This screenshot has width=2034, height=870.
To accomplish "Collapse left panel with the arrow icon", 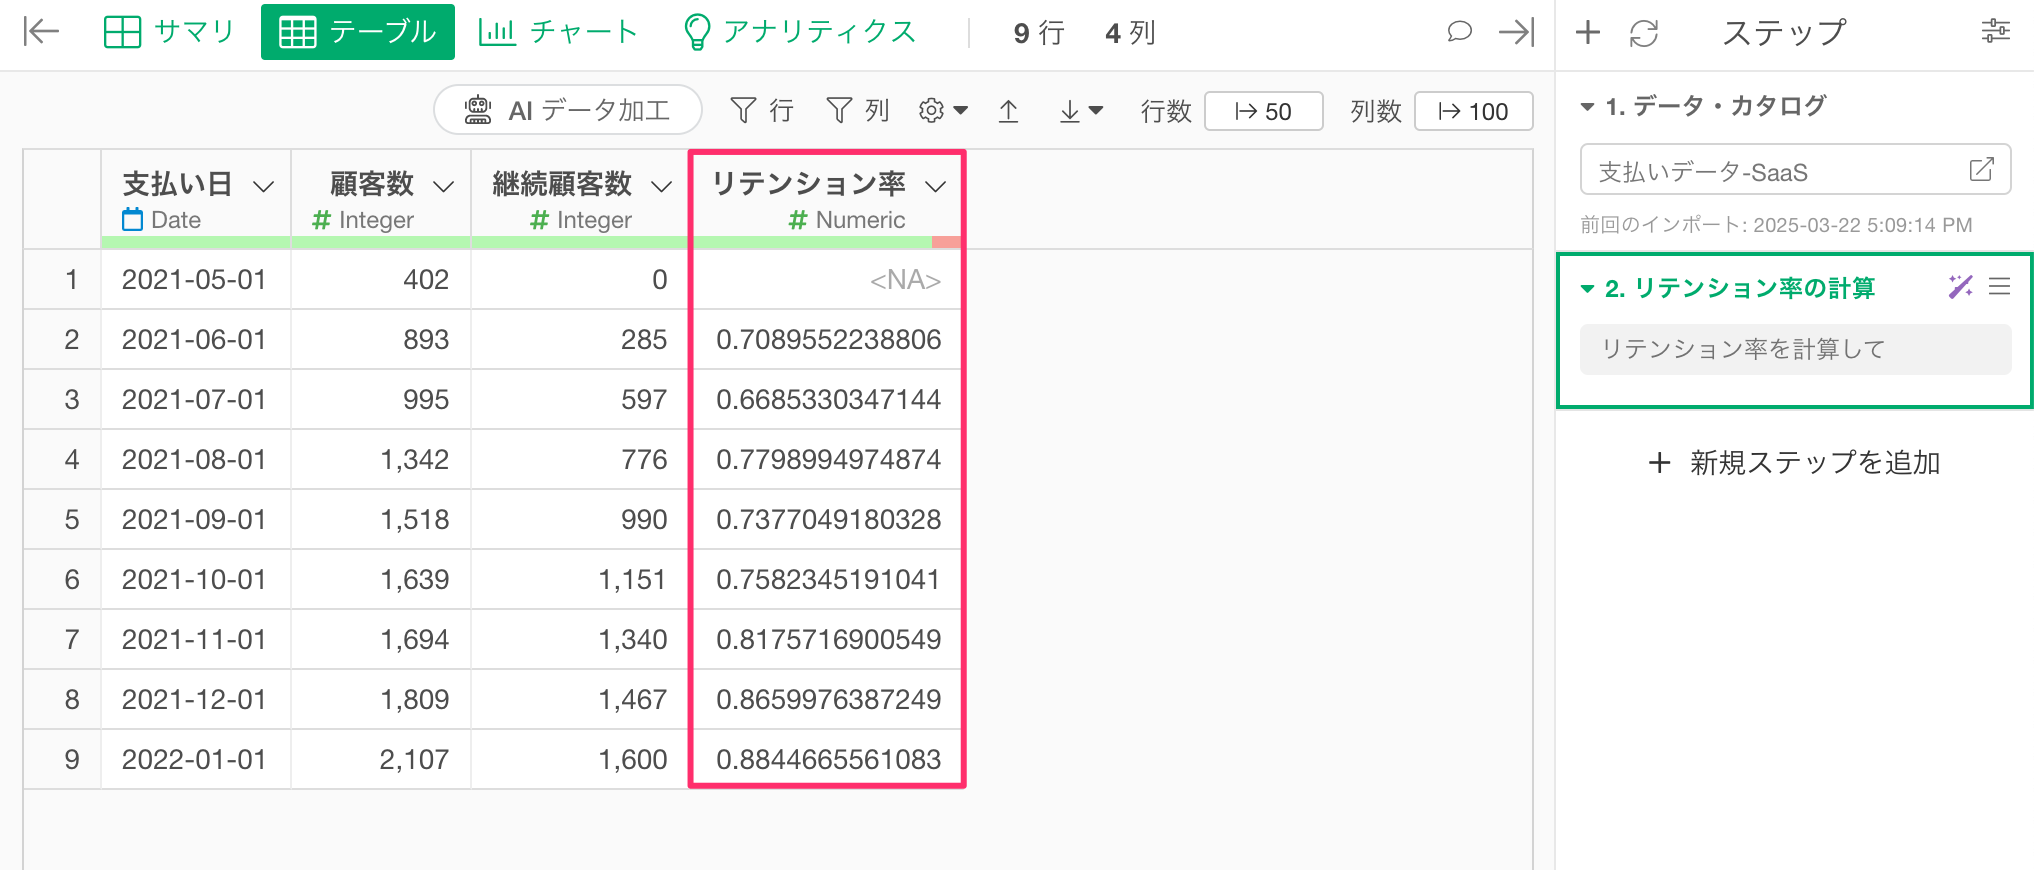I will pos(41,32).
